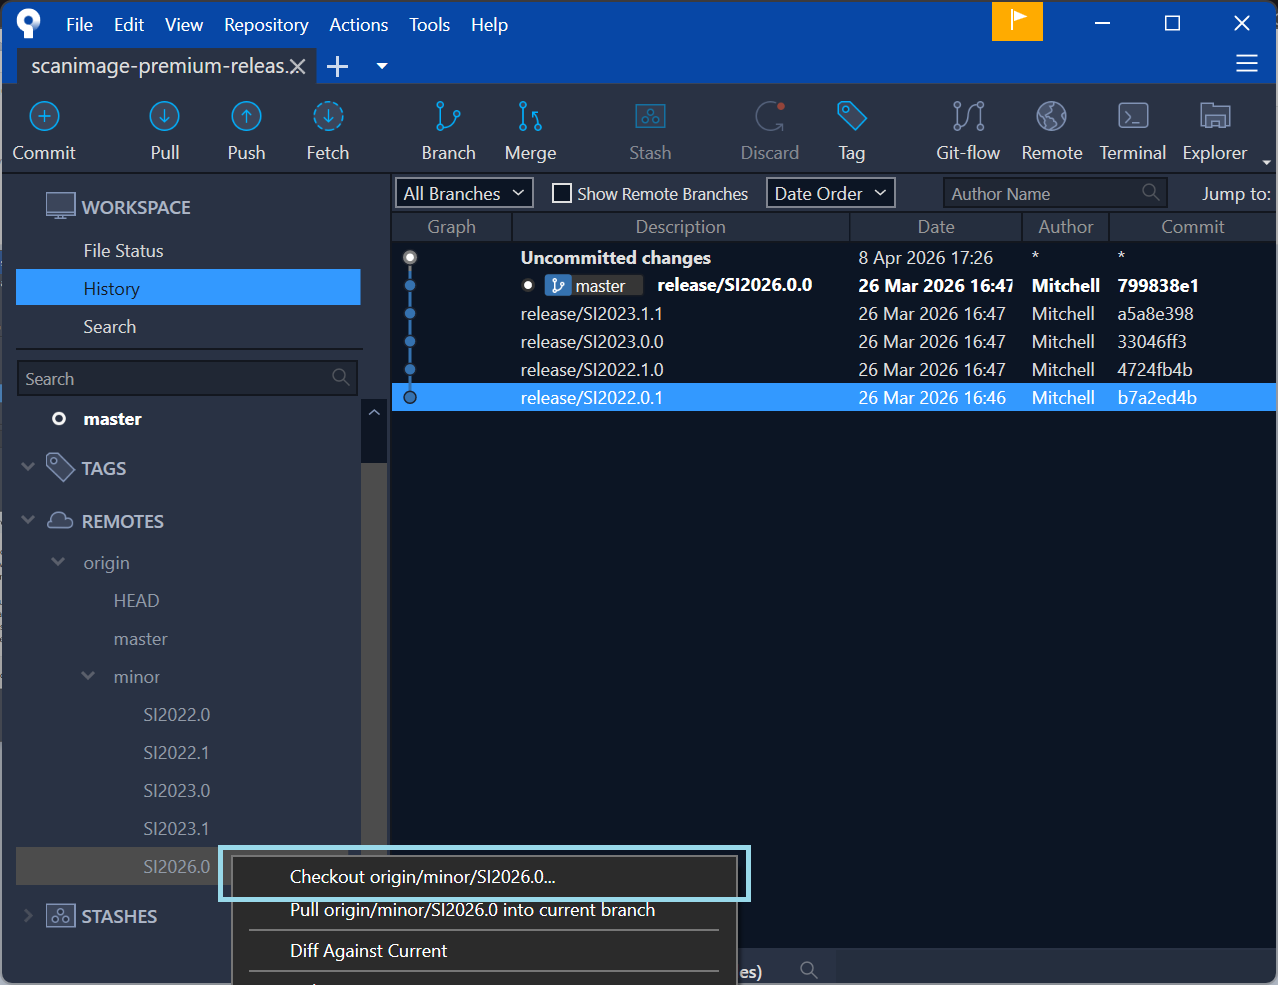Open the Date Order dropdown
Screen dimensions: 1278x985
point(830,193)
